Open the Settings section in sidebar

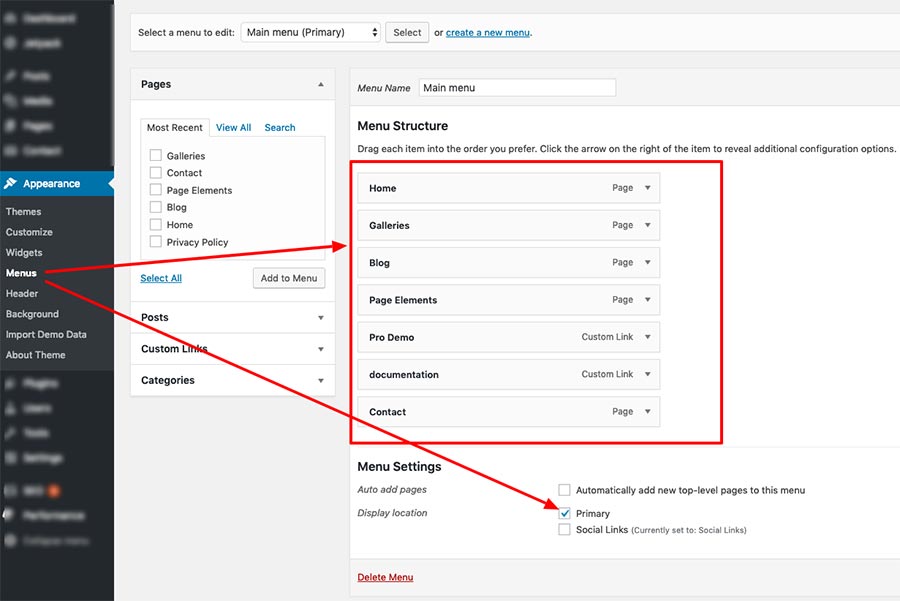[40, 458]
